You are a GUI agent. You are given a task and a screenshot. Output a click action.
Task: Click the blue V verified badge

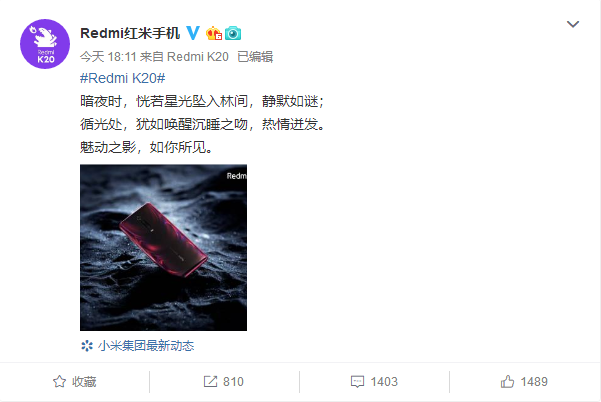click(193, 33)
